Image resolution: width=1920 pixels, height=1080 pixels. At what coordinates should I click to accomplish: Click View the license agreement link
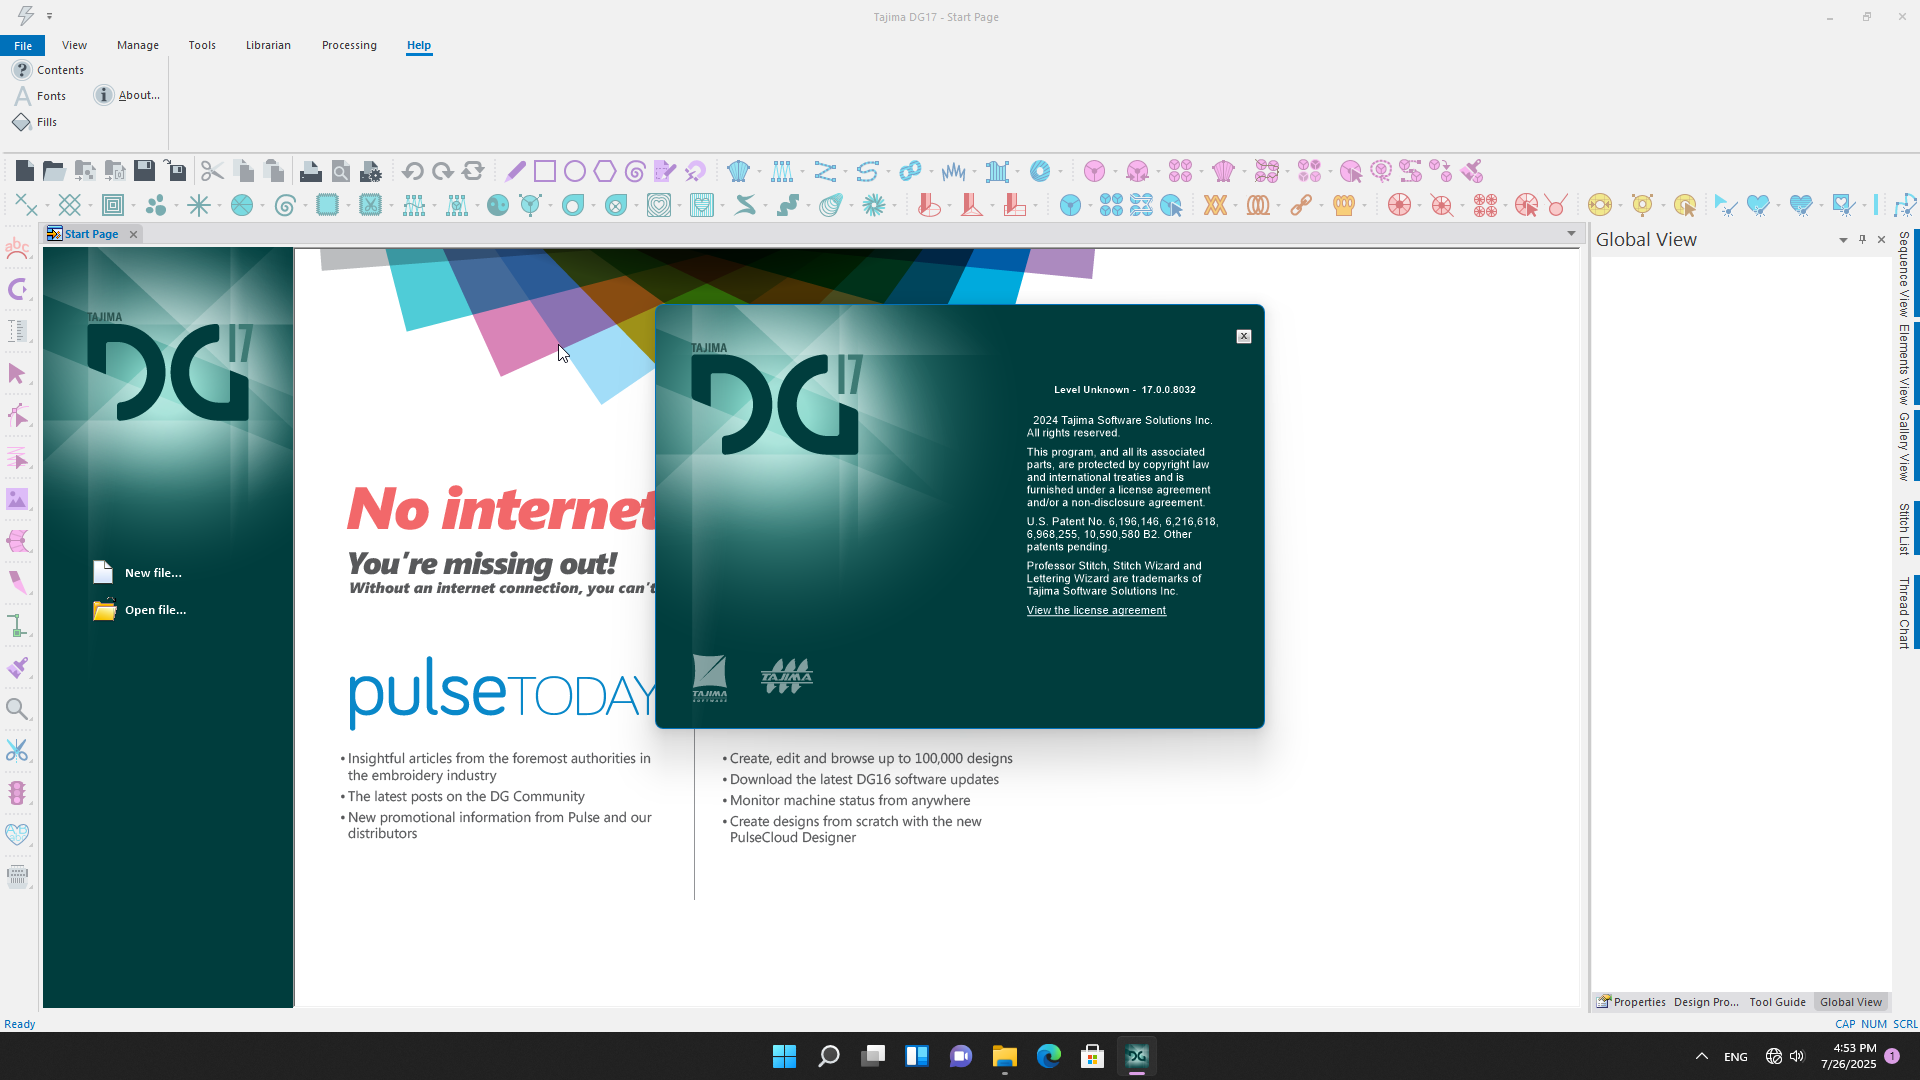1096,610
